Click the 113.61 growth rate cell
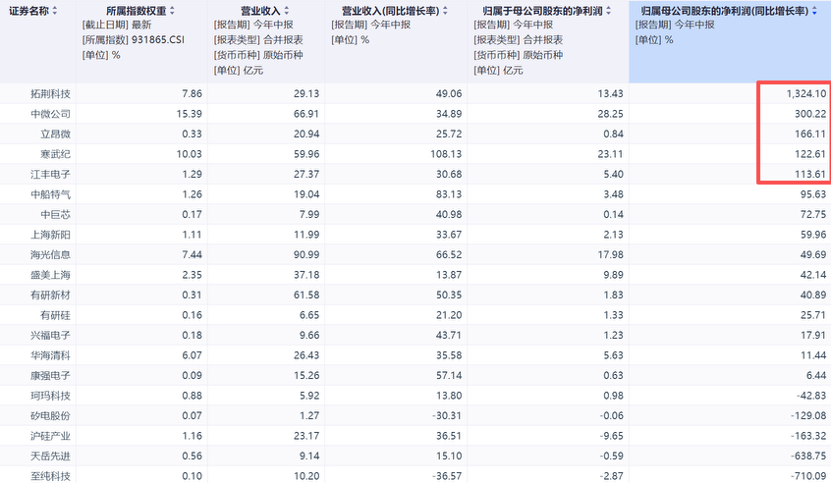Viewport: 832px width, 484px height. pos(810,175)
